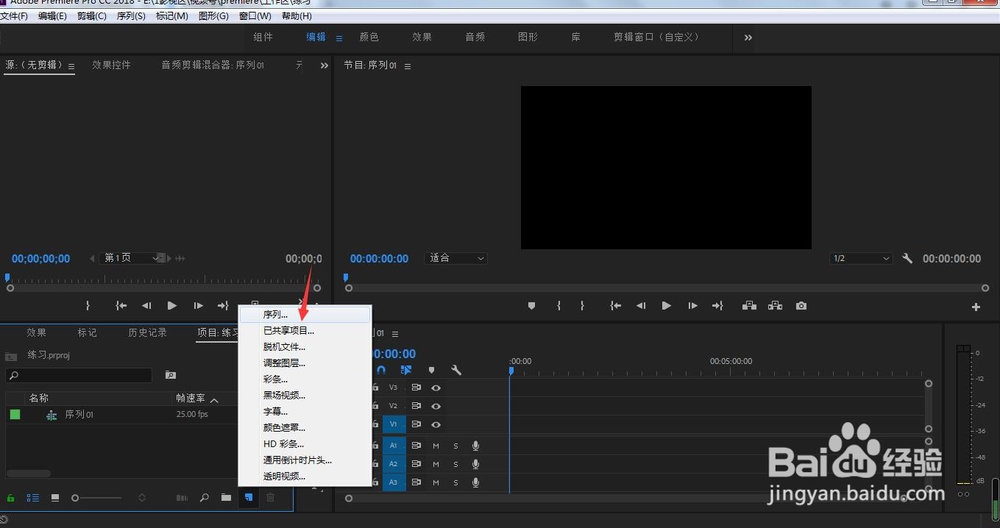The image size is (1000, 528).
Task: Enable voice-over record on track A1
Action: click(x=476, y=446)
